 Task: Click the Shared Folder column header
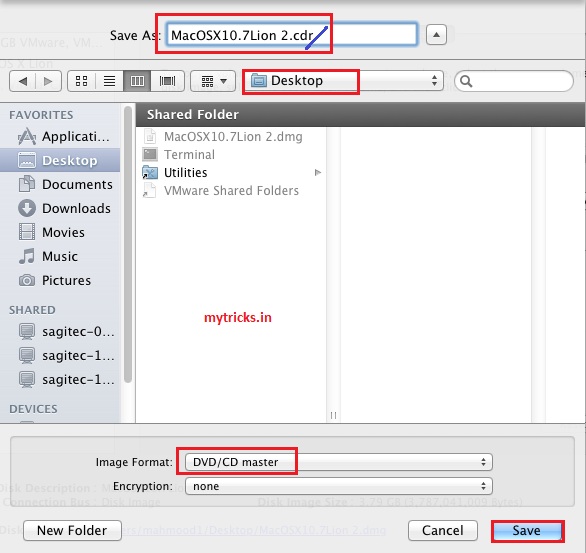pyautogui.click(x=360, y=114)
